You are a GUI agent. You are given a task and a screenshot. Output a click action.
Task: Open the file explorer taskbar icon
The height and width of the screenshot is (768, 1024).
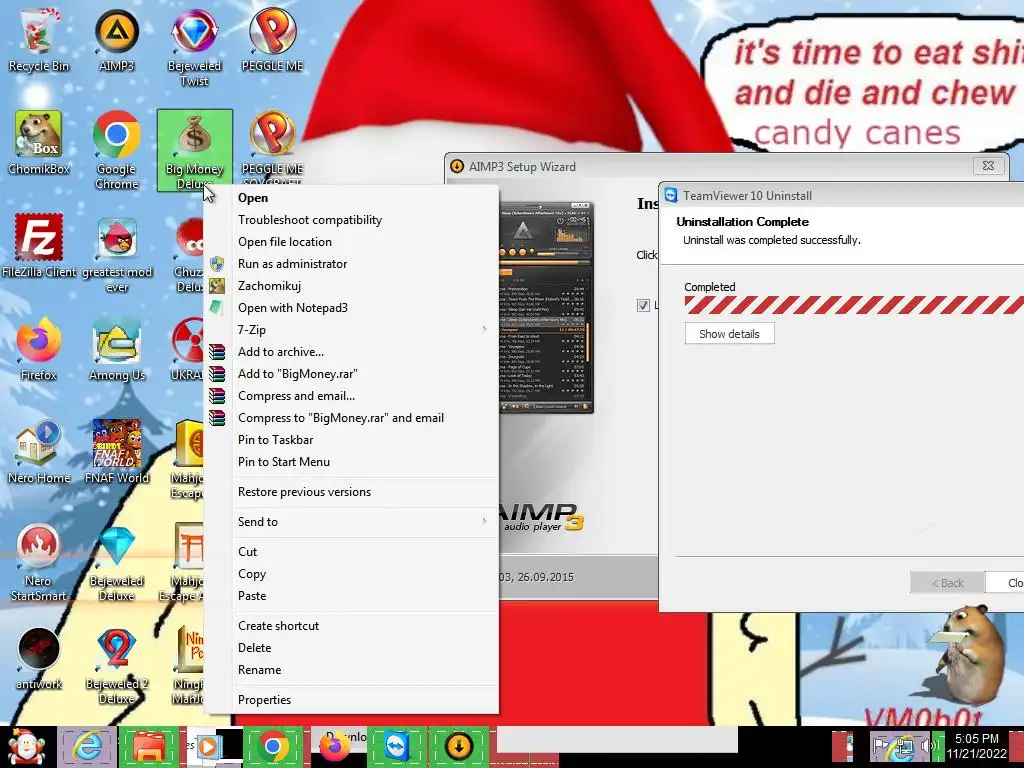pyautogui.click(x=148, y=746)
